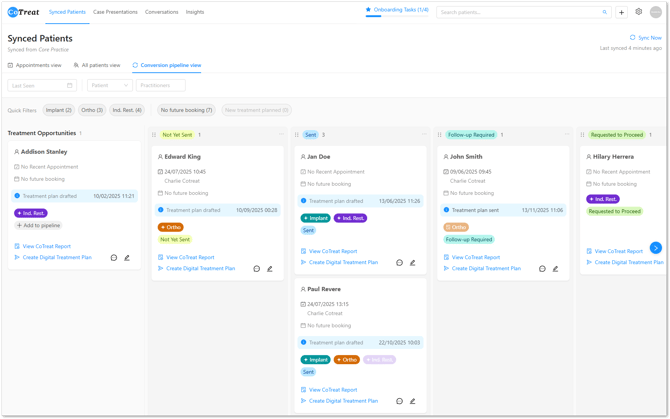Click chat icon on John Smith card
This screenshot has width=670, height=419.
(543, 269)
